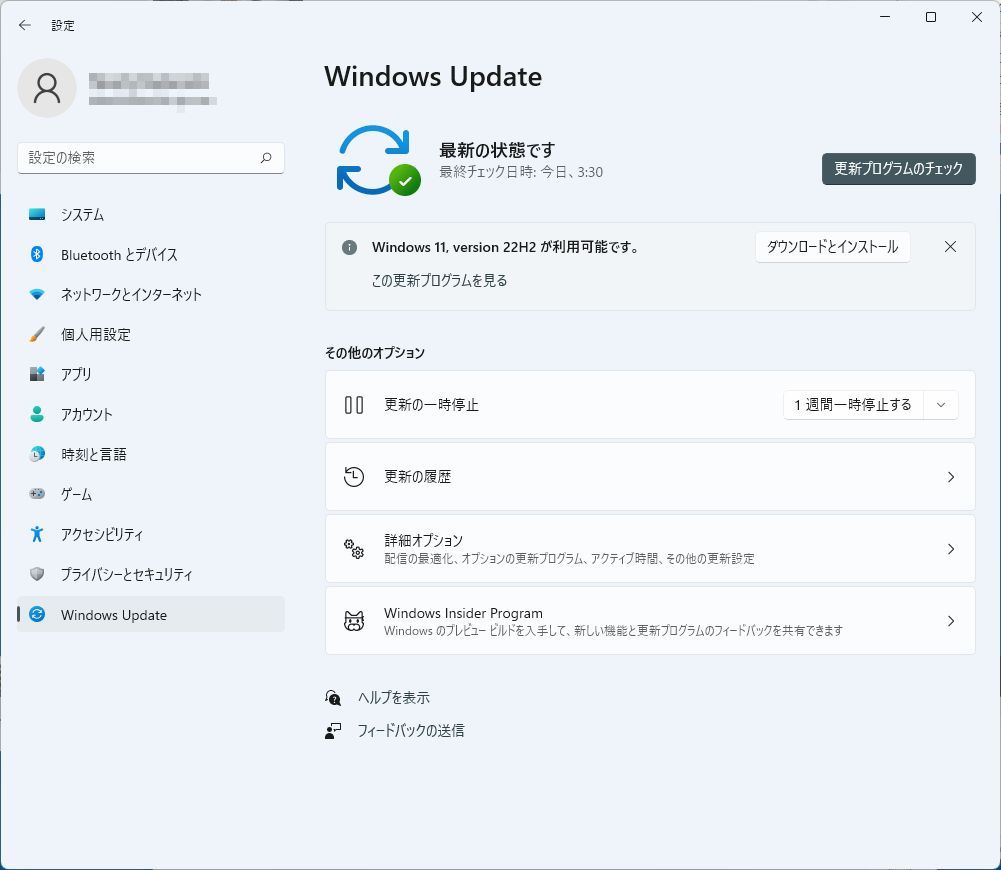Click the 個人用設定 paintbrush icon
Viewport: 1001px width, 870px height.
point(37,335)
